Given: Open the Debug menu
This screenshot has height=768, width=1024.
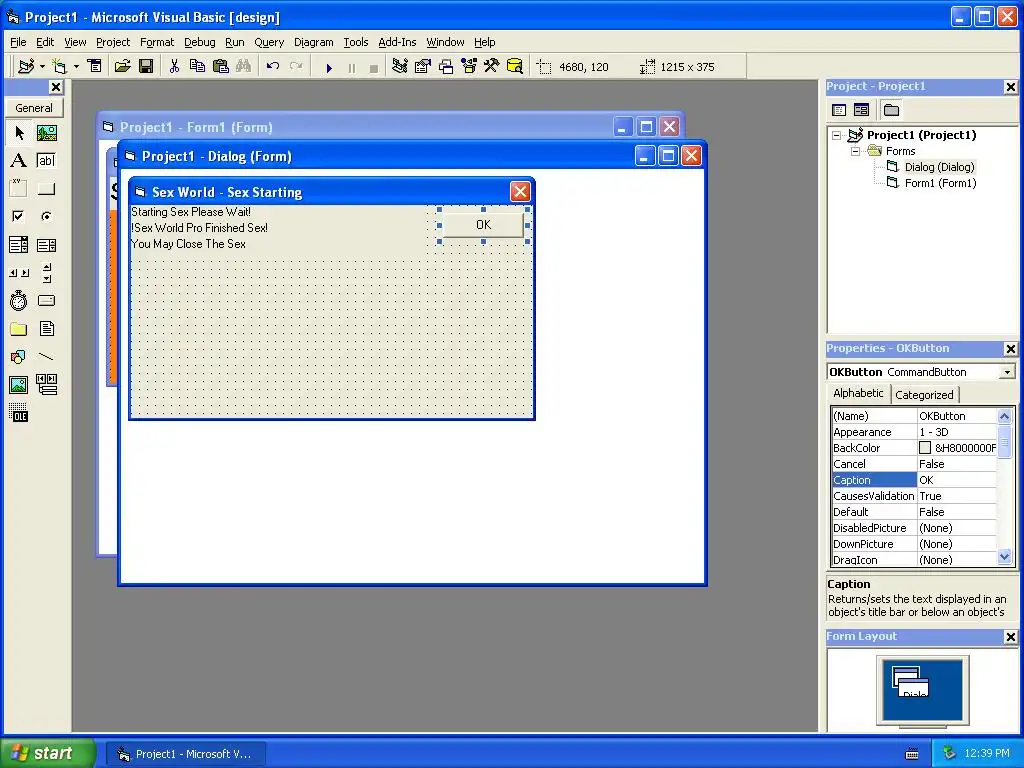Looking at the screenshot, I should click(199, 42).
